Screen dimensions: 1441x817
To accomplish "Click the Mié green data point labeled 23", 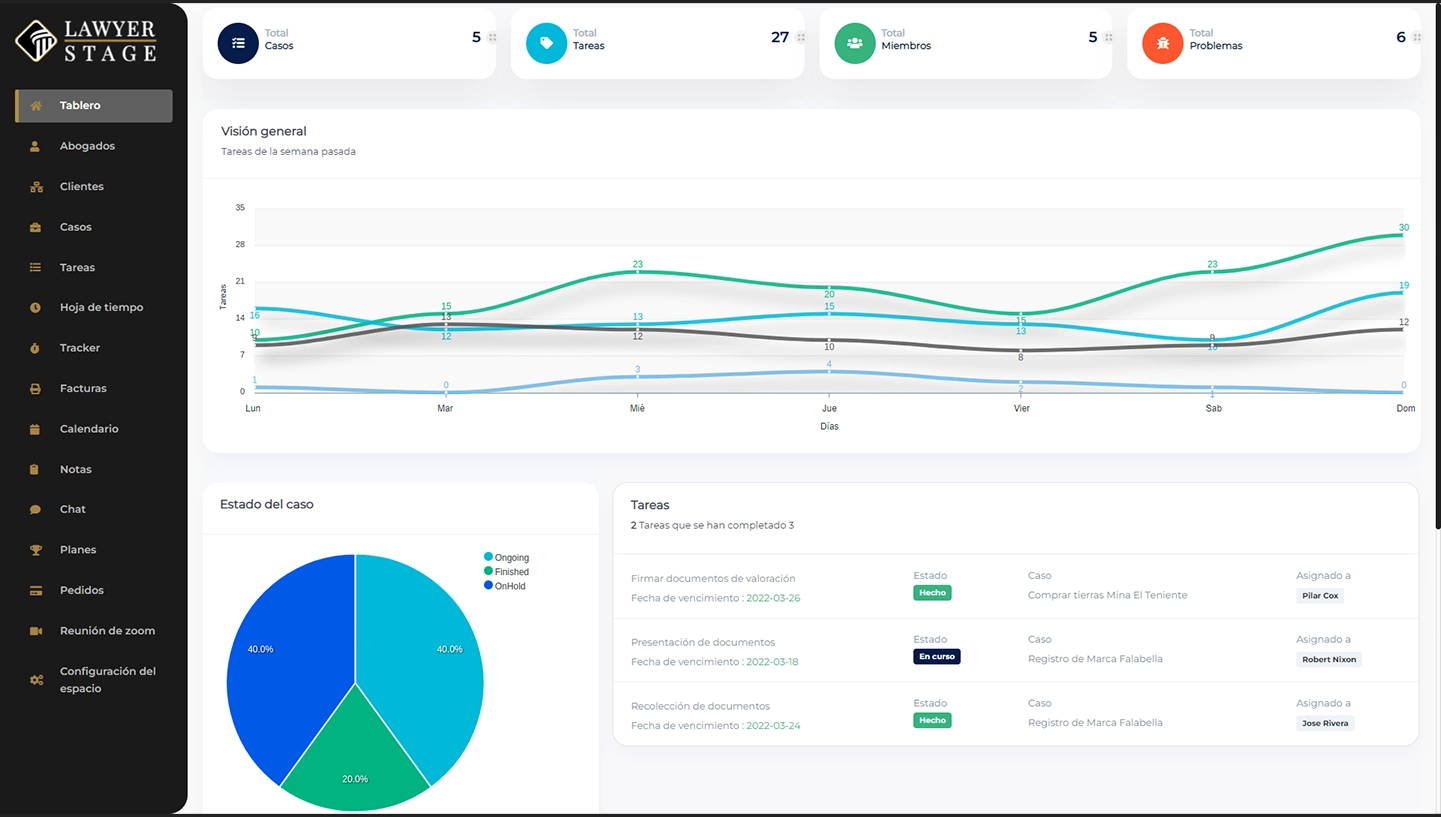I will coord(638,271).
